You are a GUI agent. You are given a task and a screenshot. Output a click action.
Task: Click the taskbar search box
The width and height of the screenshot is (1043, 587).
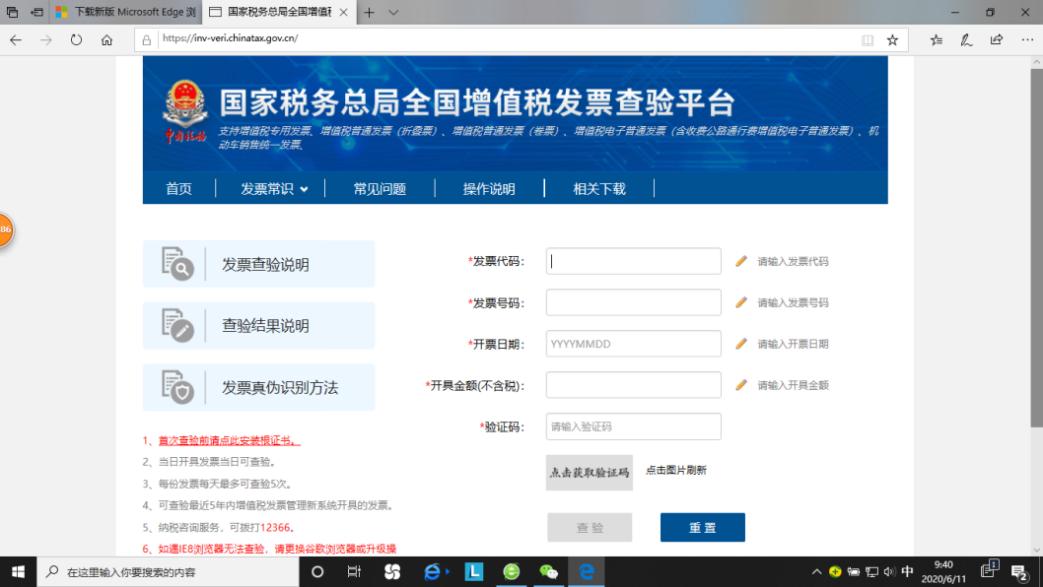(x=168, y=572)
